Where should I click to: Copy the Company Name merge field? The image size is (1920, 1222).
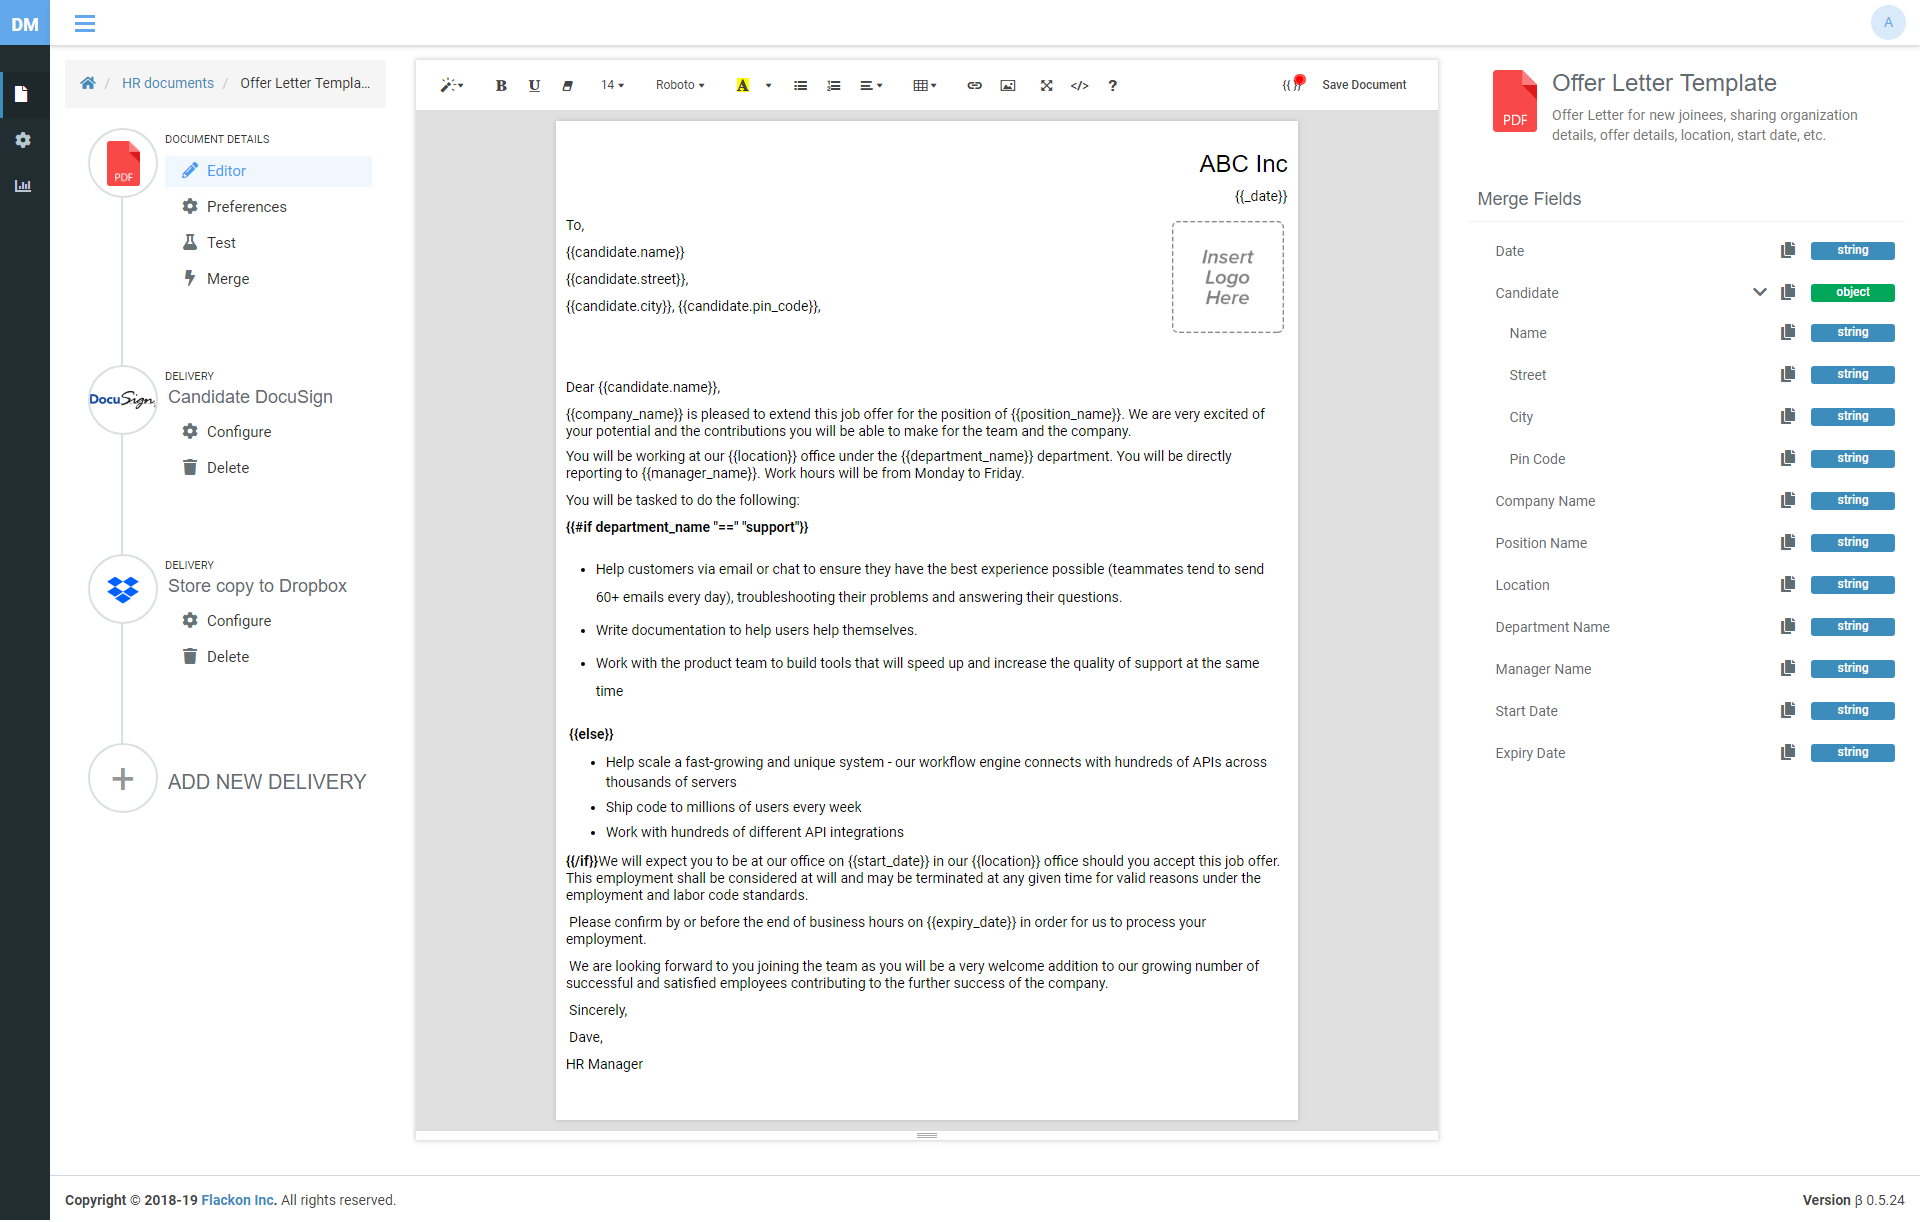[1788, 501]
